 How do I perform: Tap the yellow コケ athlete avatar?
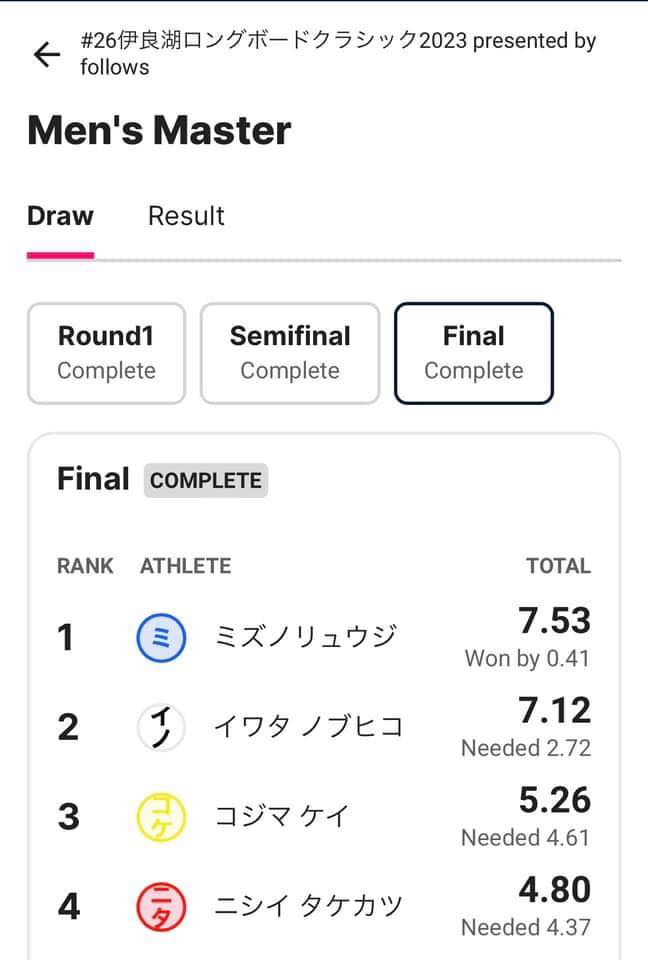pos(161,816)
